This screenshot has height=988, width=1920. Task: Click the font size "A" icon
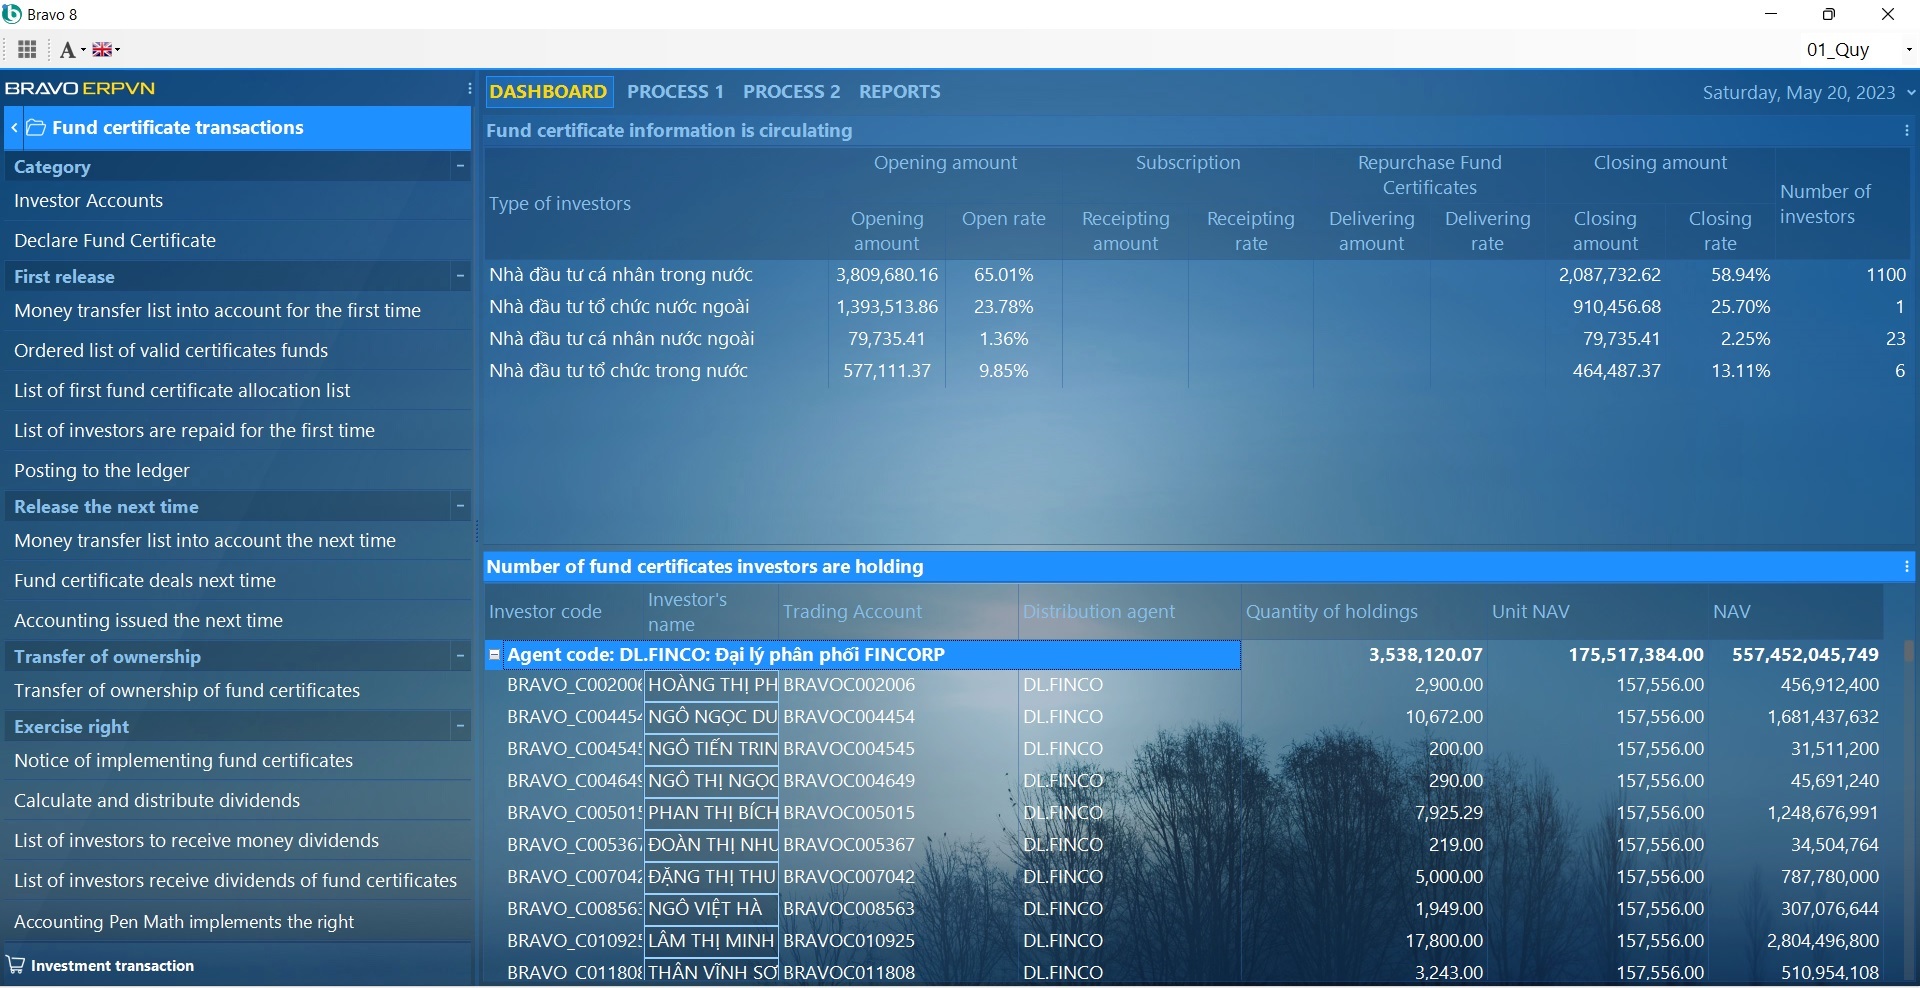pyautogui.click(x=68, y=48)
